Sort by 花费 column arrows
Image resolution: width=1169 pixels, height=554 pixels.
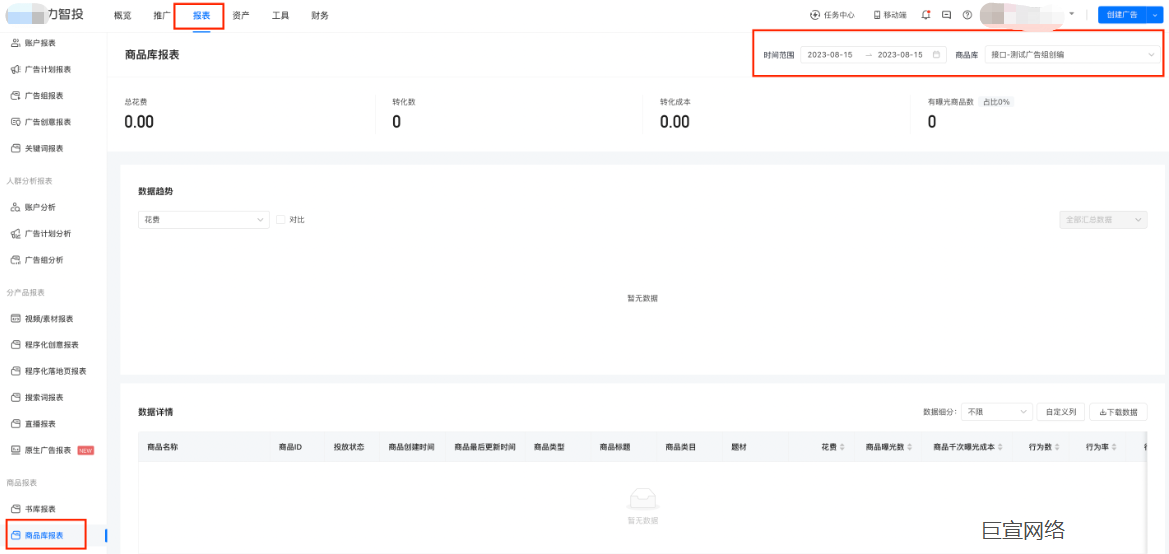[x=842, y=447]
